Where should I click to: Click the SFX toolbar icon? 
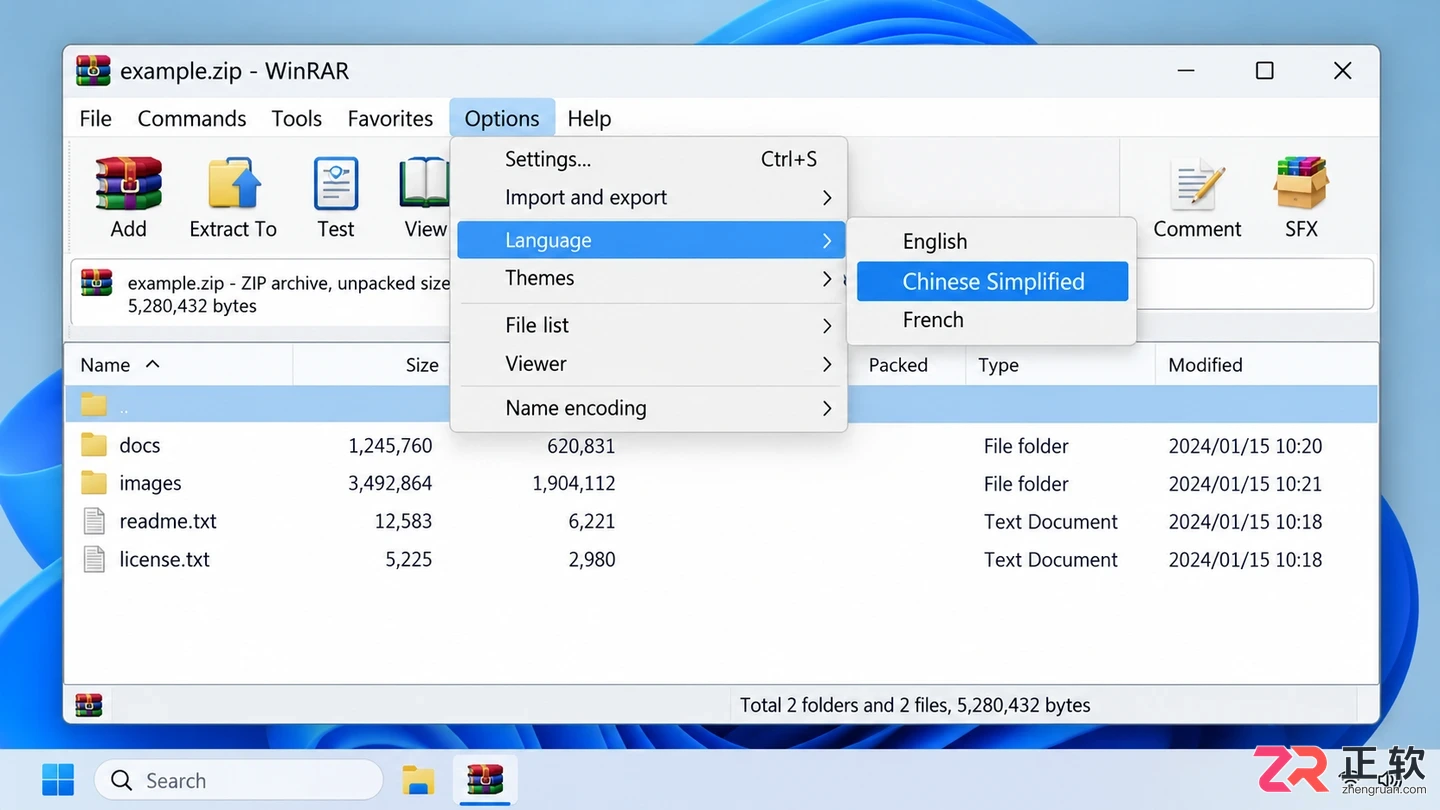tap(1301, 183)
